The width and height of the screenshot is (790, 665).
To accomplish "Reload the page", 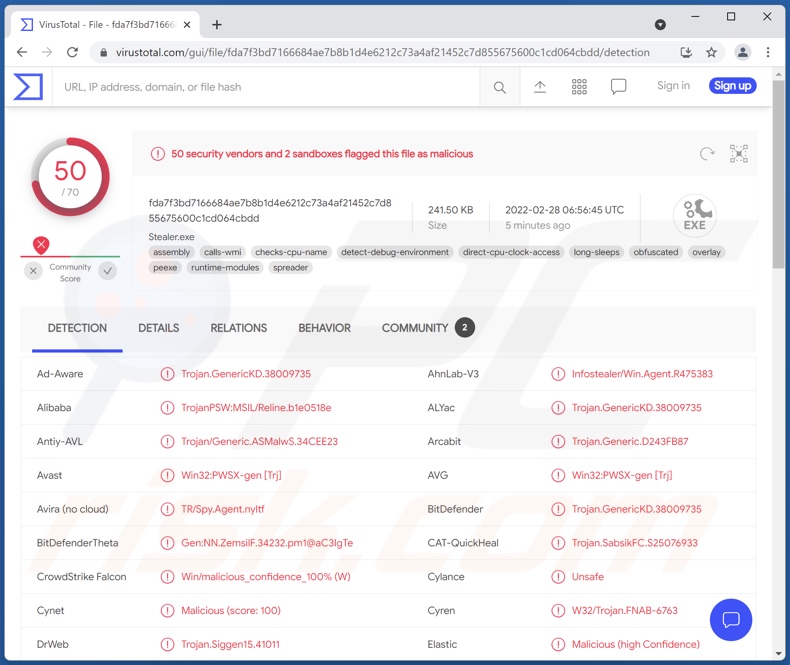I will click(73, 52).
